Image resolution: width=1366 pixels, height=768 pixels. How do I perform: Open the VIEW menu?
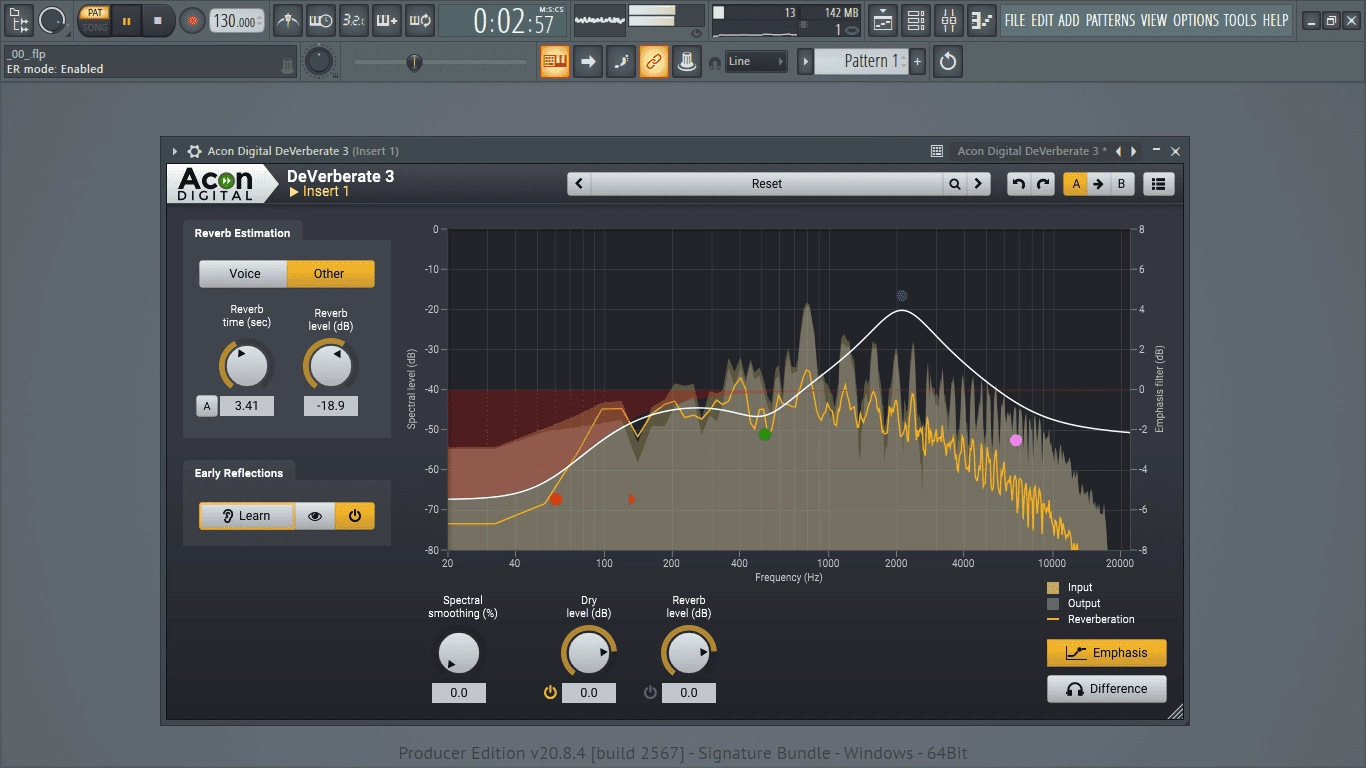click(1154, 20)
